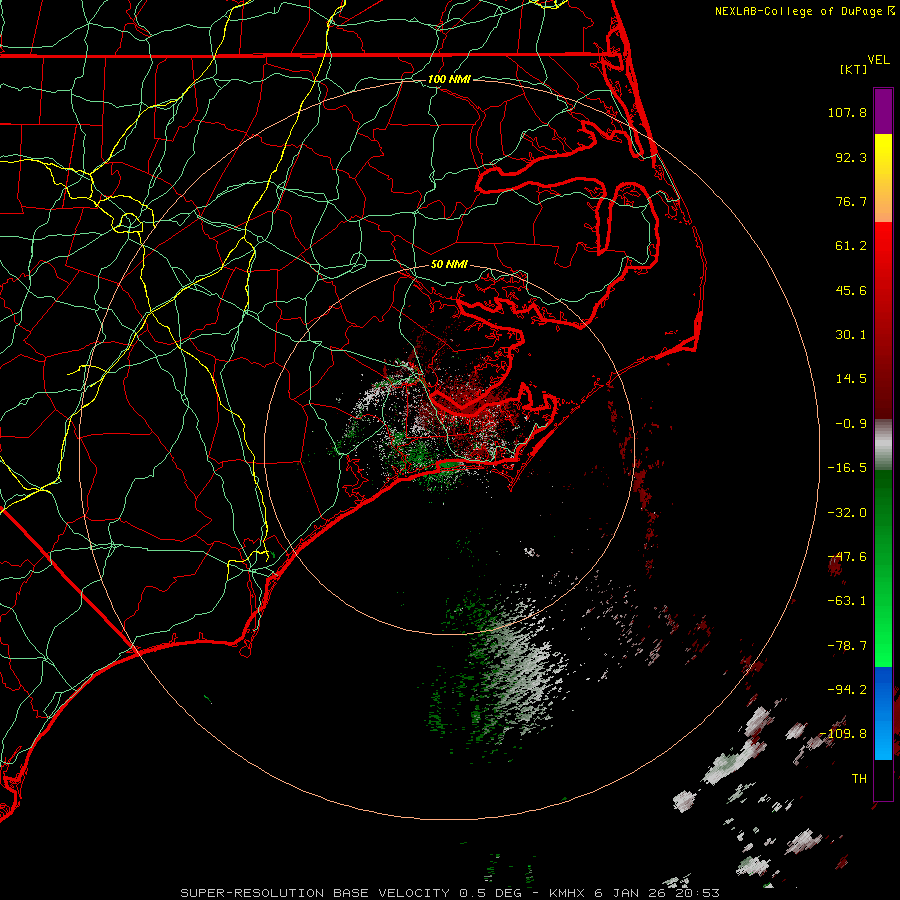Click the -78.7 legend value

tap(847, 646)
